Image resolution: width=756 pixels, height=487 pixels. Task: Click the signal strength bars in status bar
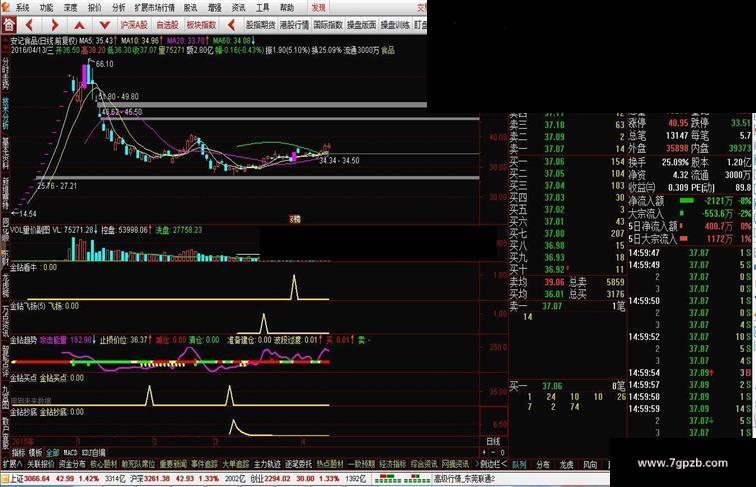point(403,479)
